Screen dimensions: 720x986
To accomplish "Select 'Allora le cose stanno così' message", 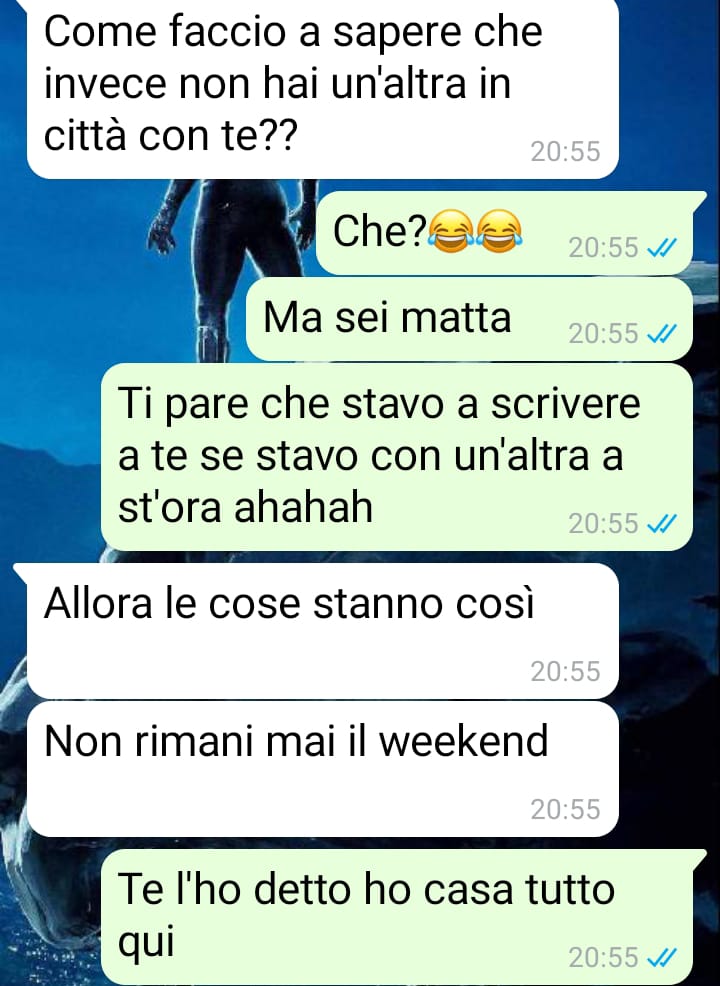I will point(323,631).
